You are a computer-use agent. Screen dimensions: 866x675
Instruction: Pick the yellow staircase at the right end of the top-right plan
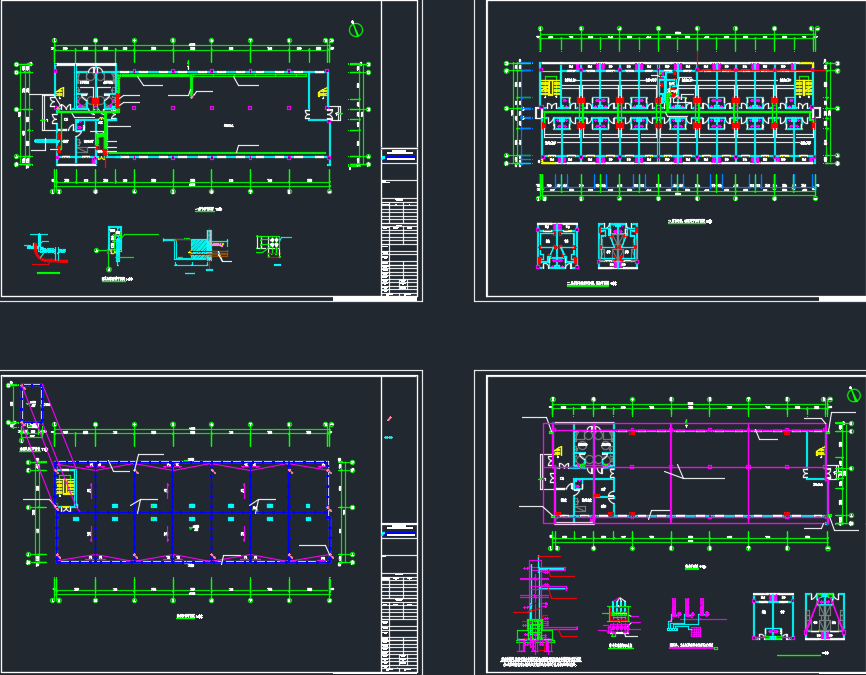[804, 87]
